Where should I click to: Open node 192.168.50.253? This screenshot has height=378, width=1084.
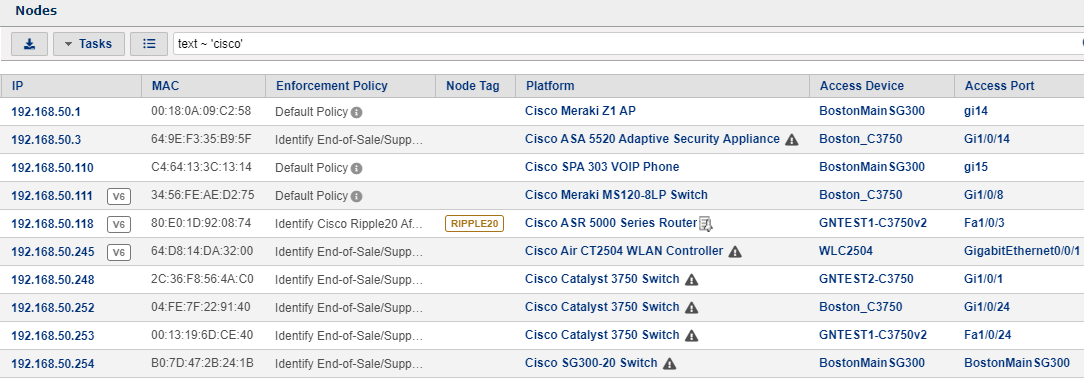point(53,336)
